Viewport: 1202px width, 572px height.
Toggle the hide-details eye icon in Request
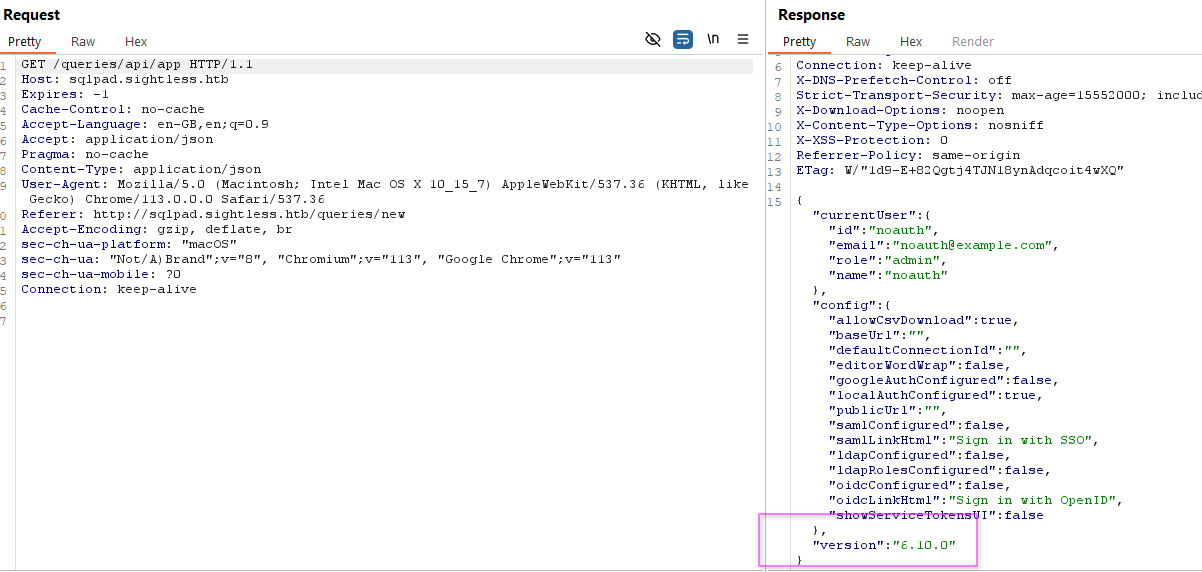click(x=653, y=40)
